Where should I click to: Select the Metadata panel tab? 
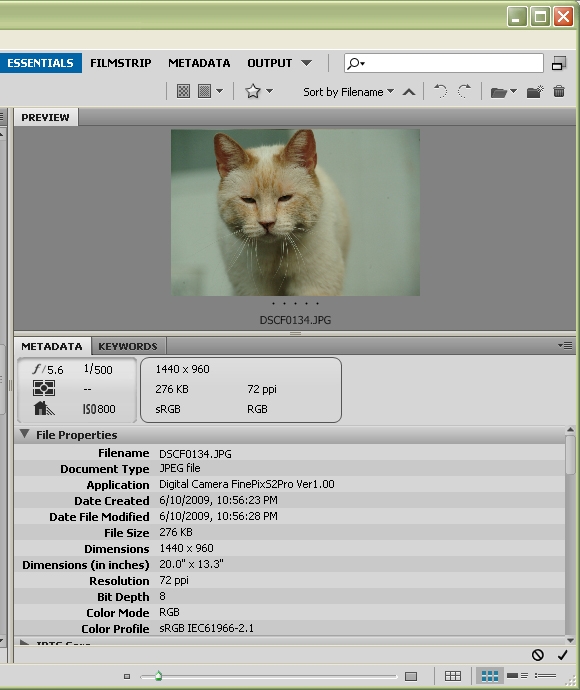(x=52, y=346)
